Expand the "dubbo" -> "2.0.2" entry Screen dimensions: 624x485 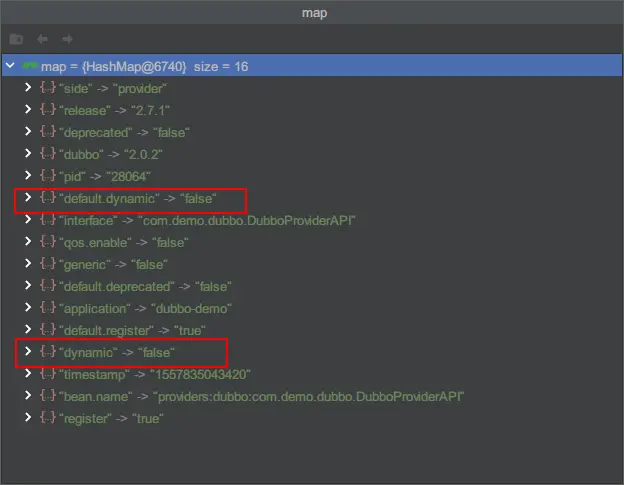click(28, 154)
